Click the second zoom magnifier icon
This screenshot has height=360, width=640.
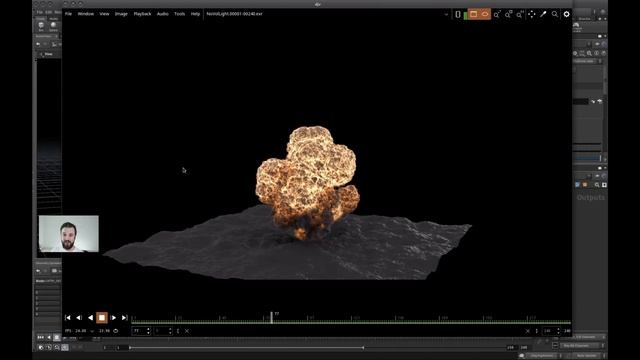(x=508, y=14)
